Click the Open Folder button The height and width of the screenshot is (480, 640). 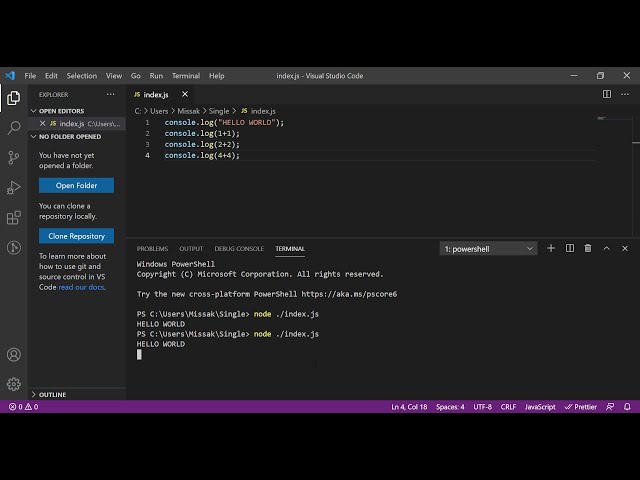[76, 185]
